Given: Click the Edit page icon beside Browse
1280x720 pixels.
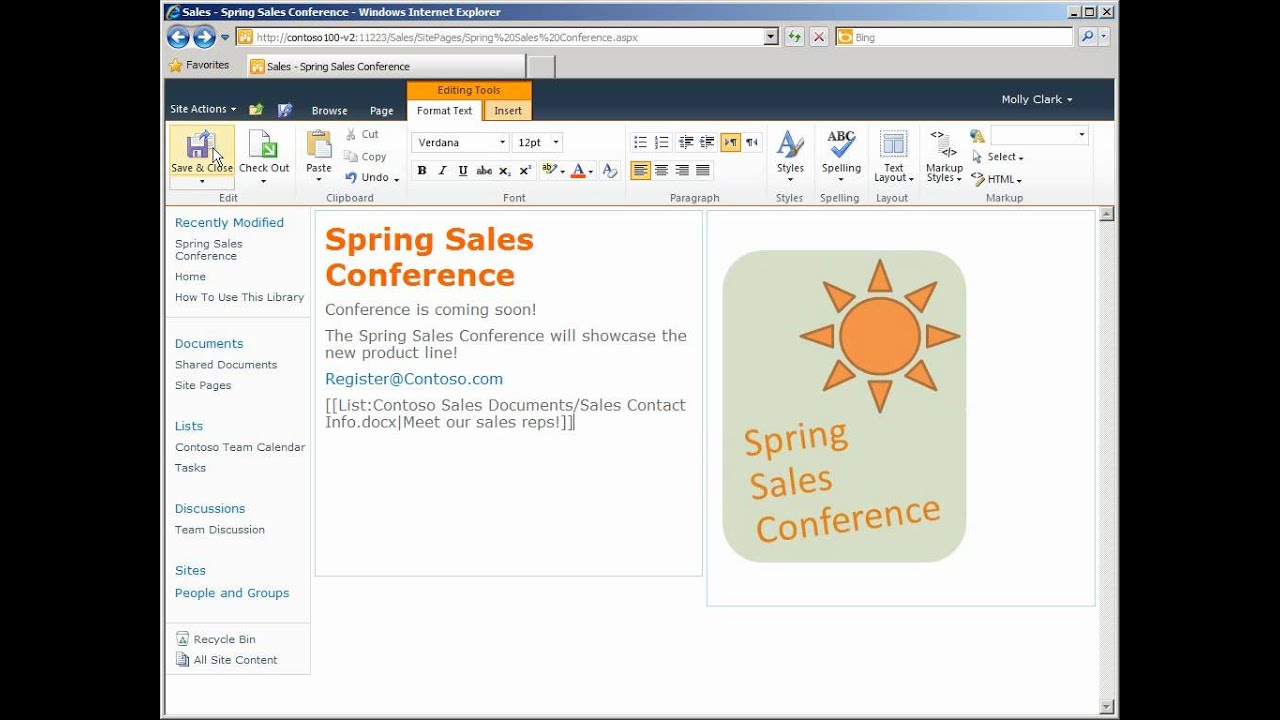Looking at the screenshot, I should [285, 110].
